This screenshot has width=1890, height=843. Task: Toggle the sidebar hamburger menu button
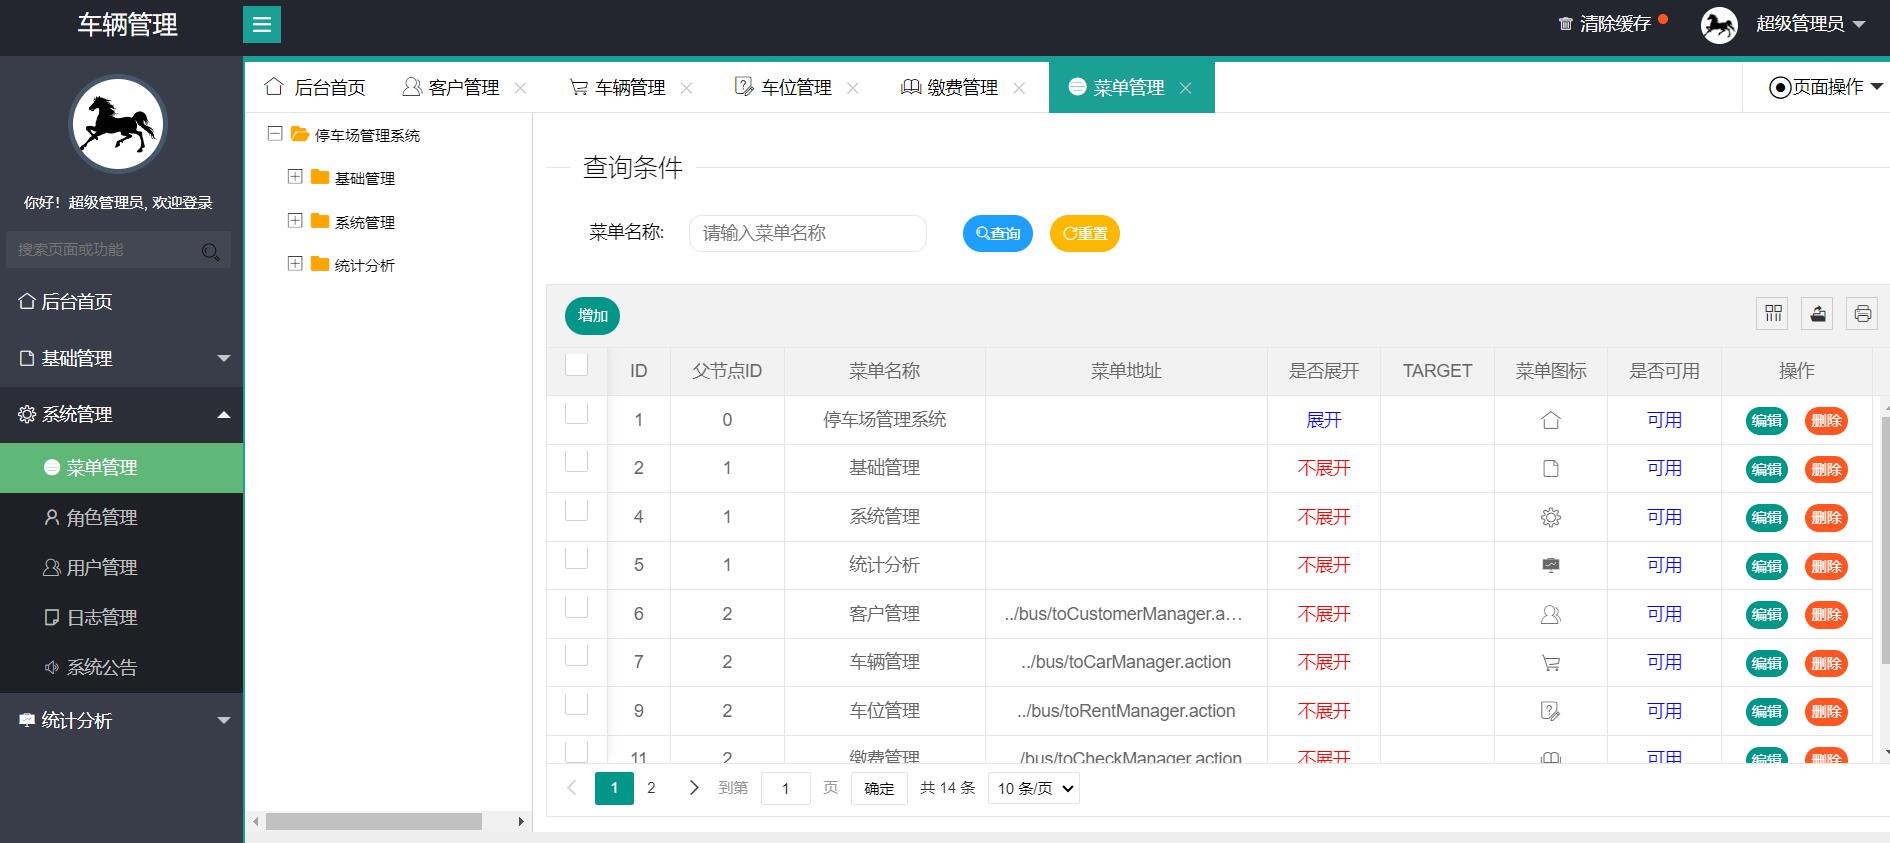pyautogui.click(x=262, y=25)
